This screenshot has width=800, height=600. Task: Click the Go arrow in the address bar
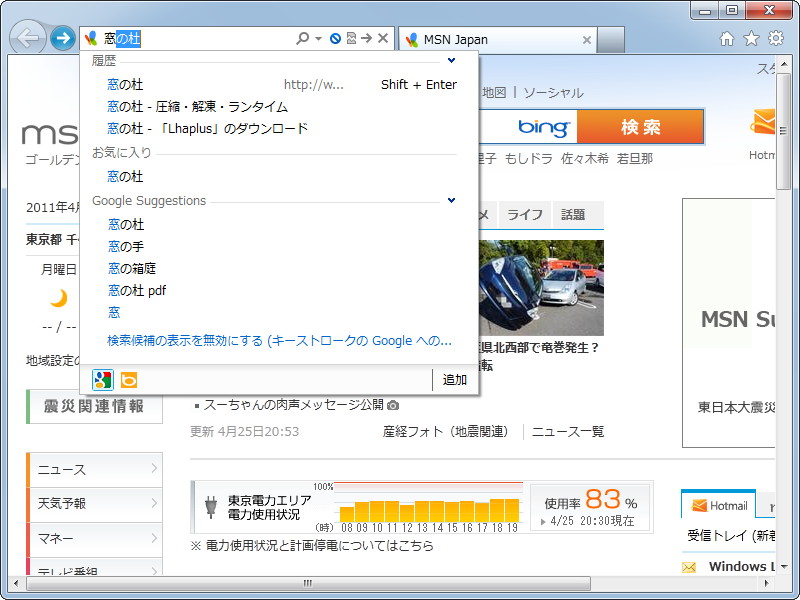point(366,38)
